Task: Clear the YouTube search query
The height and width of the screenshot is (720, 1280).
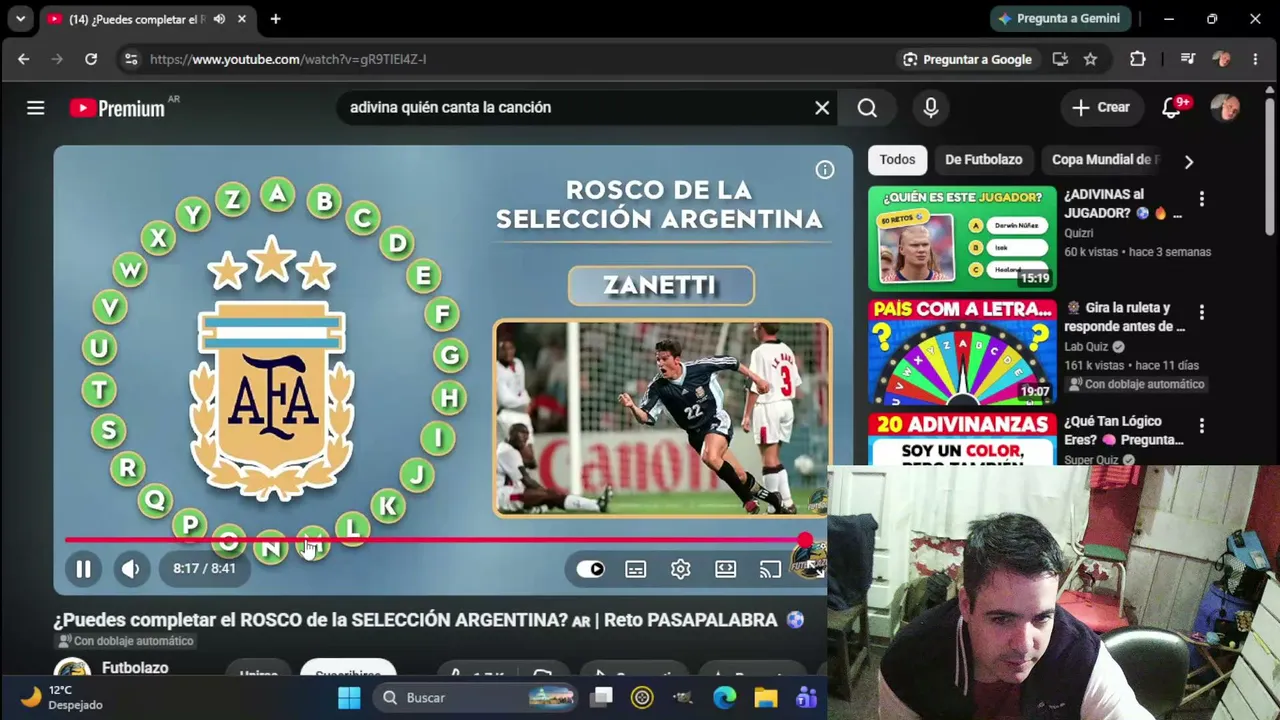Action: [x=822, y=107]
